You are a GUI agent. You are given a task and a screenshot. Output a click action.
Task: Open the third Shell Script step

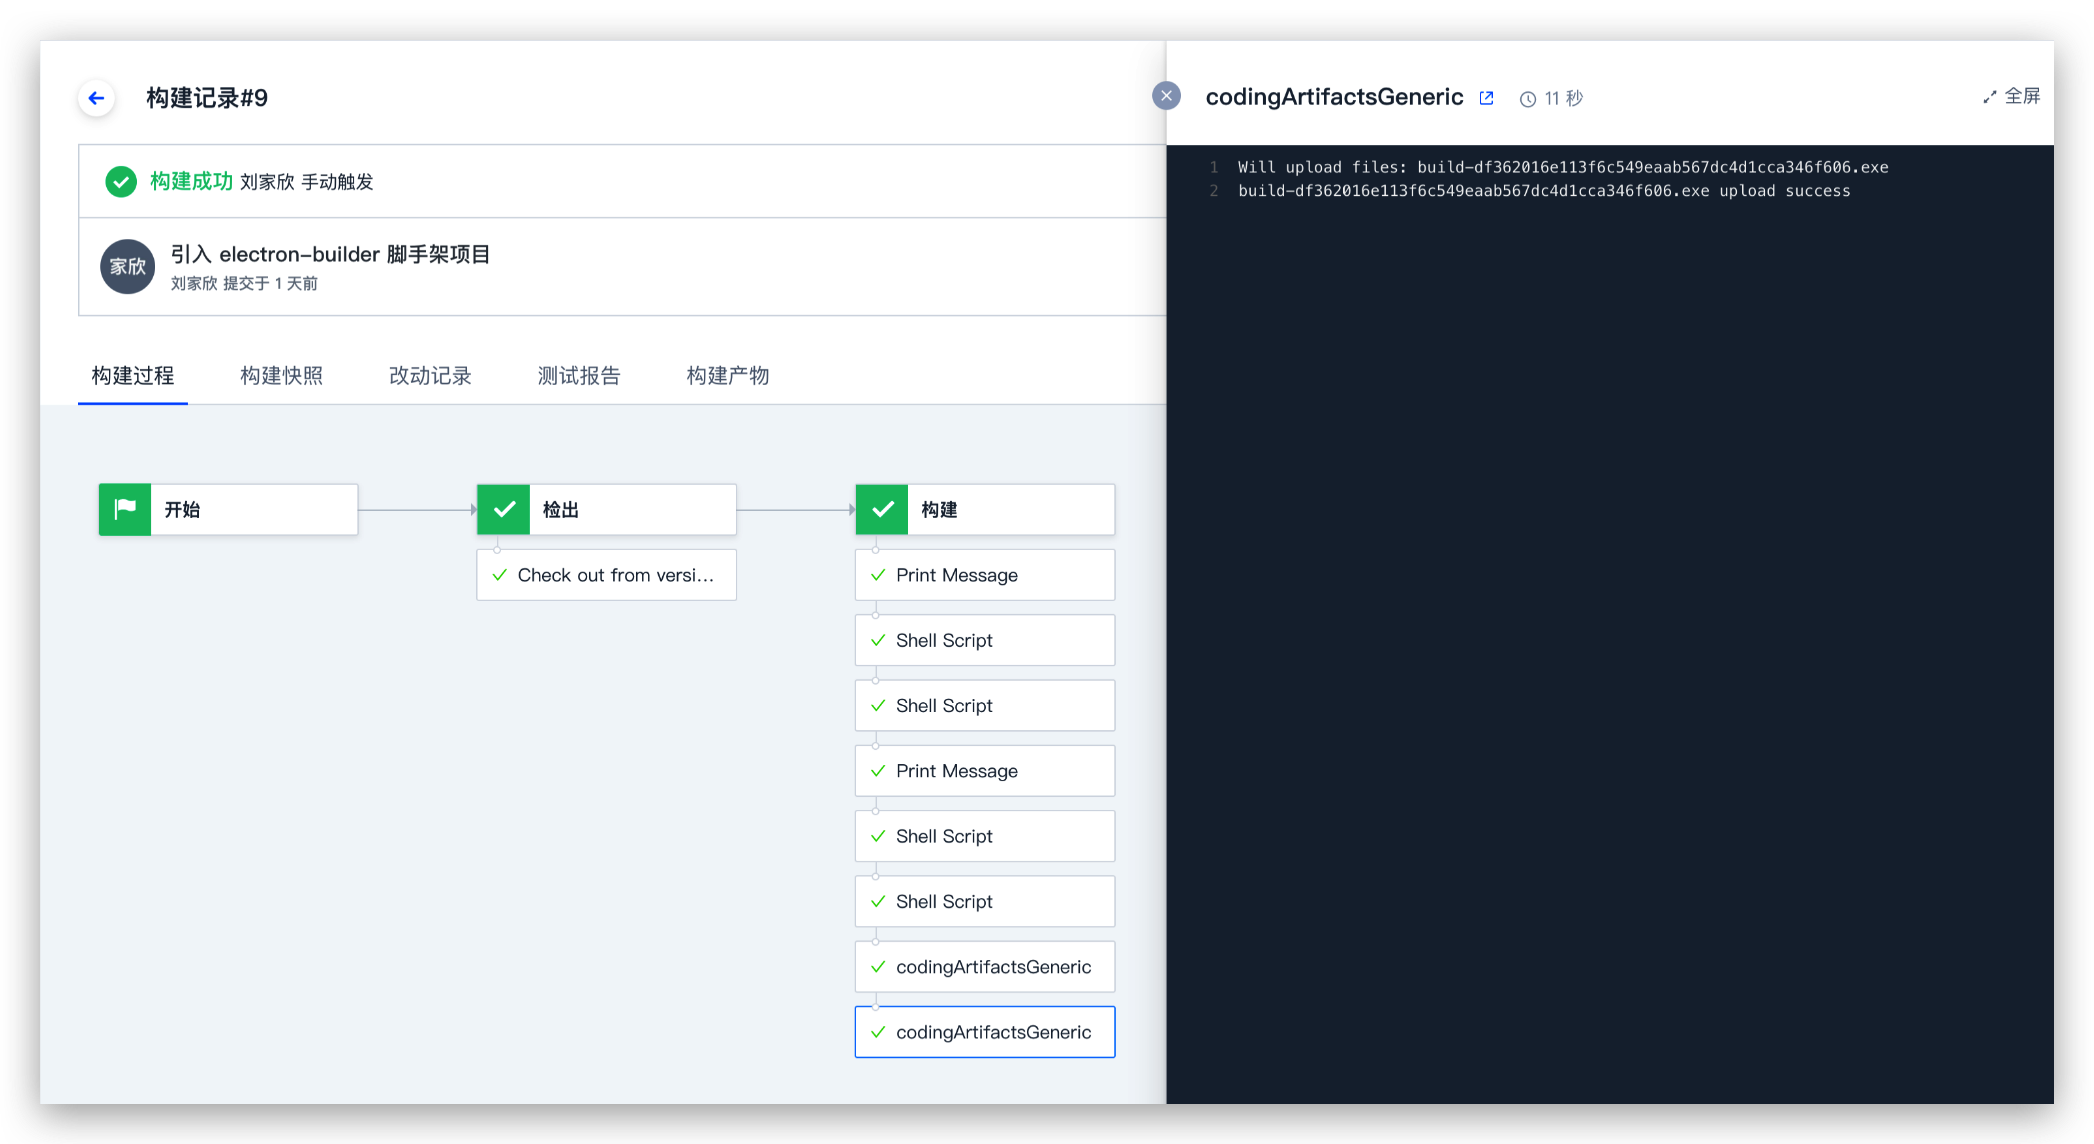point(985,836)
